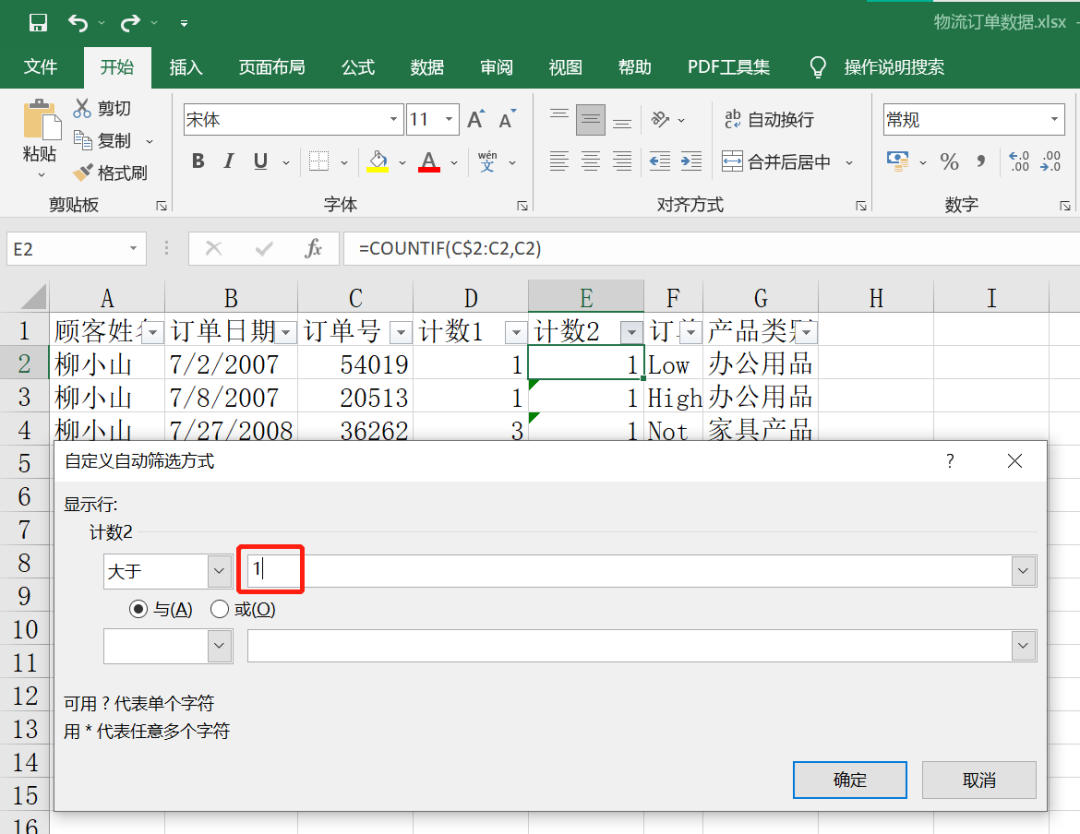This screenshot has width=1080, height=834.
Task: Click 取消 to cancel the dialog
Action: click(x=979, y=780)
